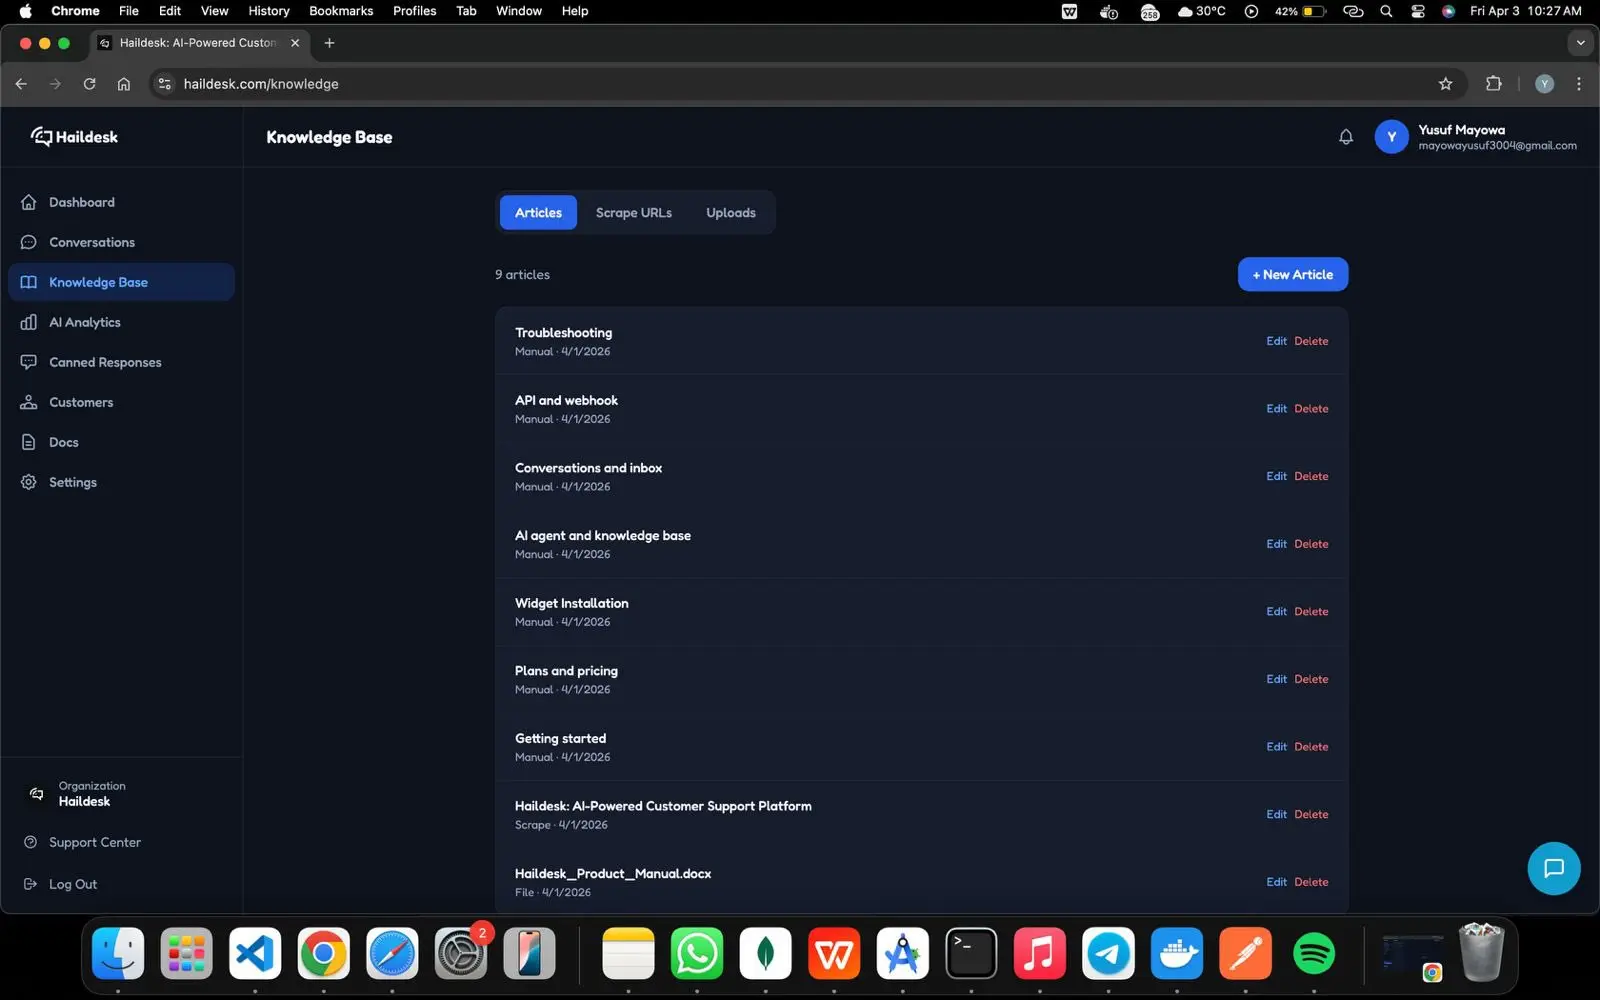The image size is (1600, 1000).
Task: Delete the Widget Installation article
Action: pyautogui.click(x=1311, y=611)
